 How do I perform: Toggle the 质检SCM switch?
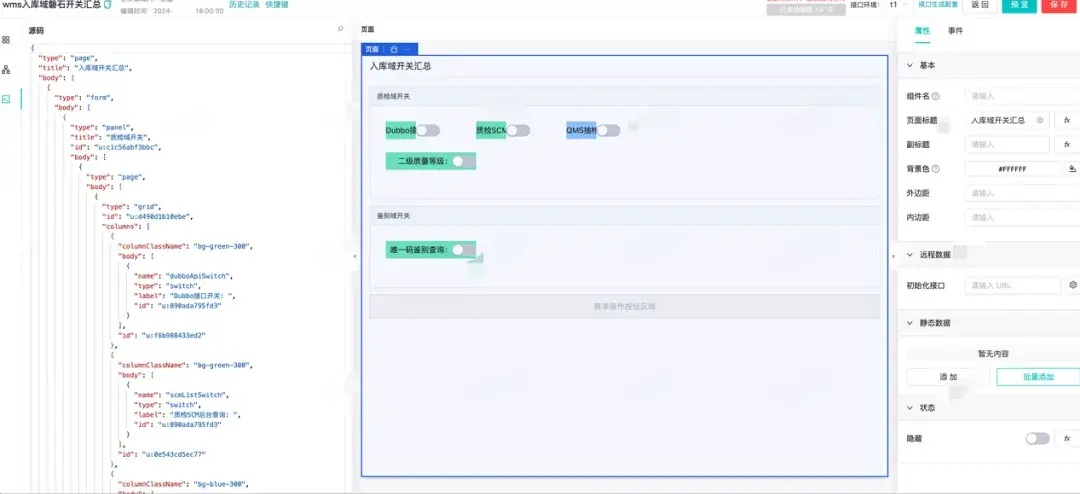[x=518, y=130]
